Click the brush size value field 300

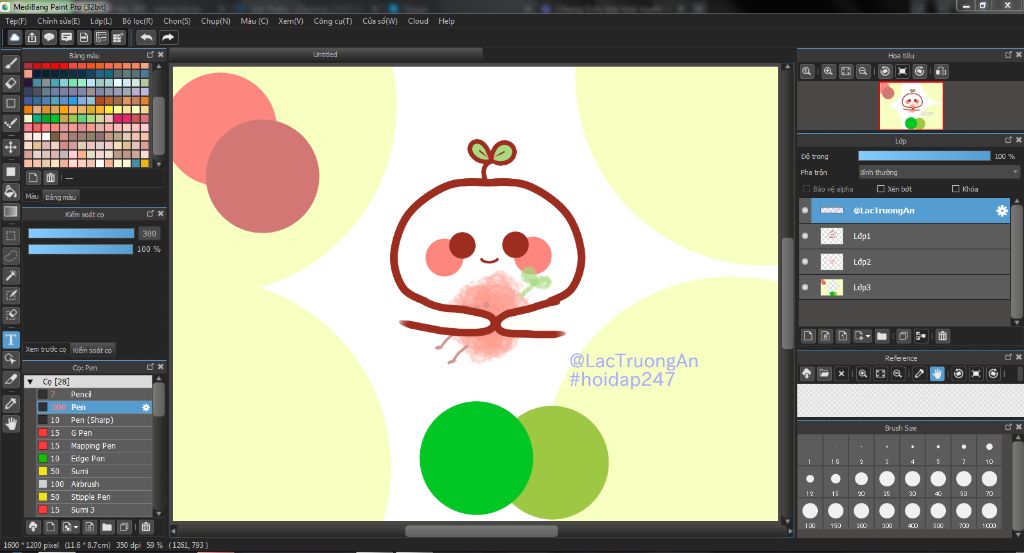tap(150, 233)
